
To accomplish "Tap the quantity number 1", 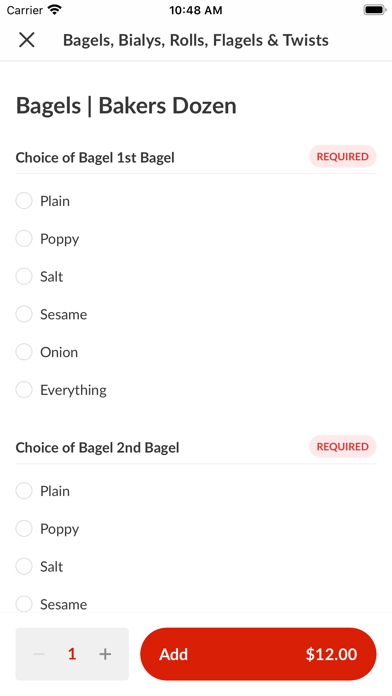I will coord(72,654).
